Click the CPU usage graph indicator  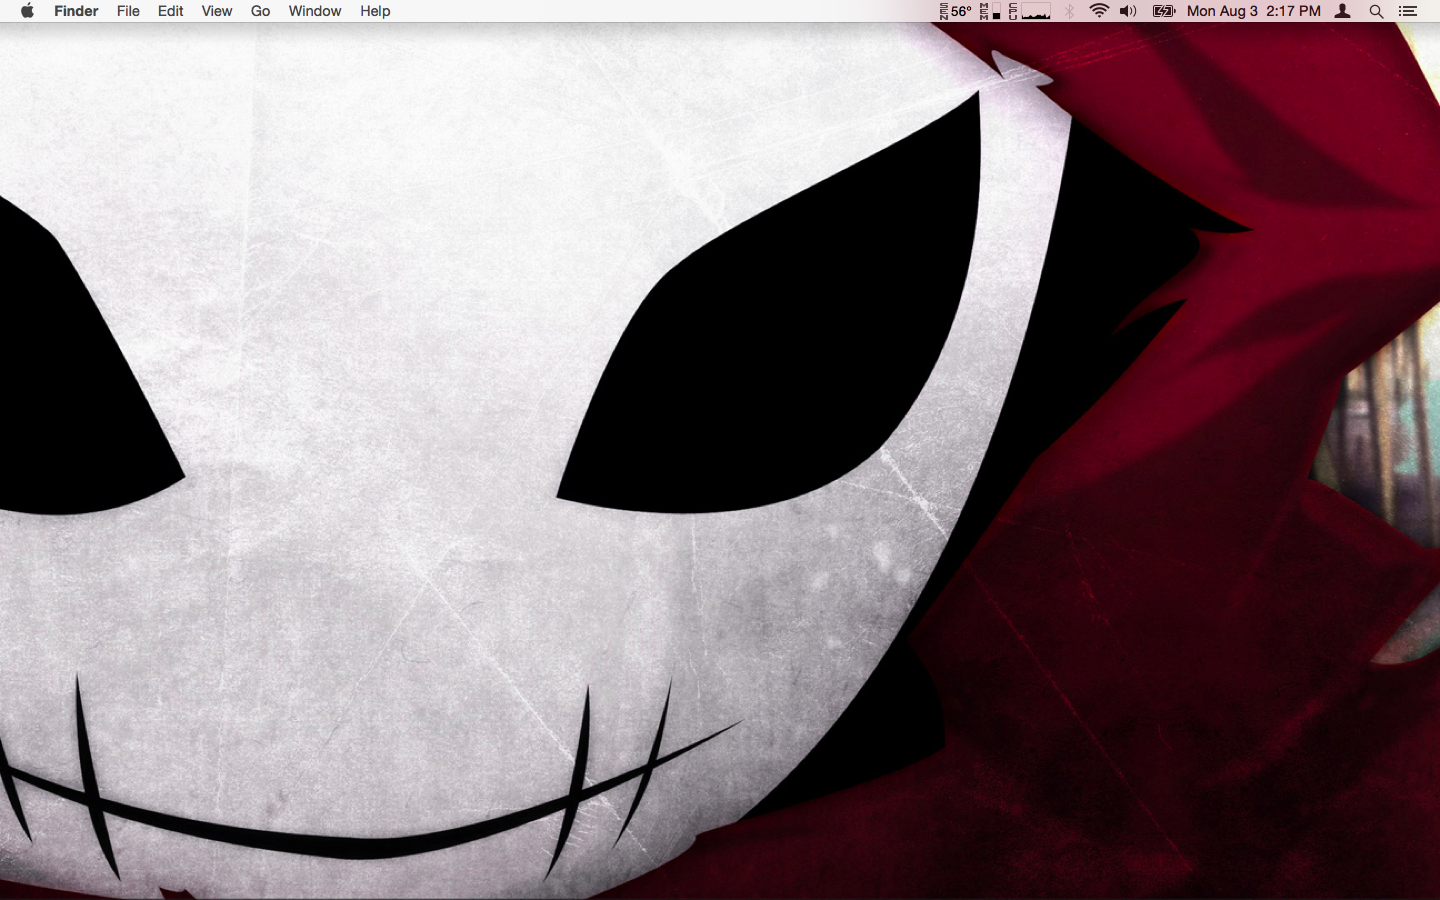point(1029,11)
